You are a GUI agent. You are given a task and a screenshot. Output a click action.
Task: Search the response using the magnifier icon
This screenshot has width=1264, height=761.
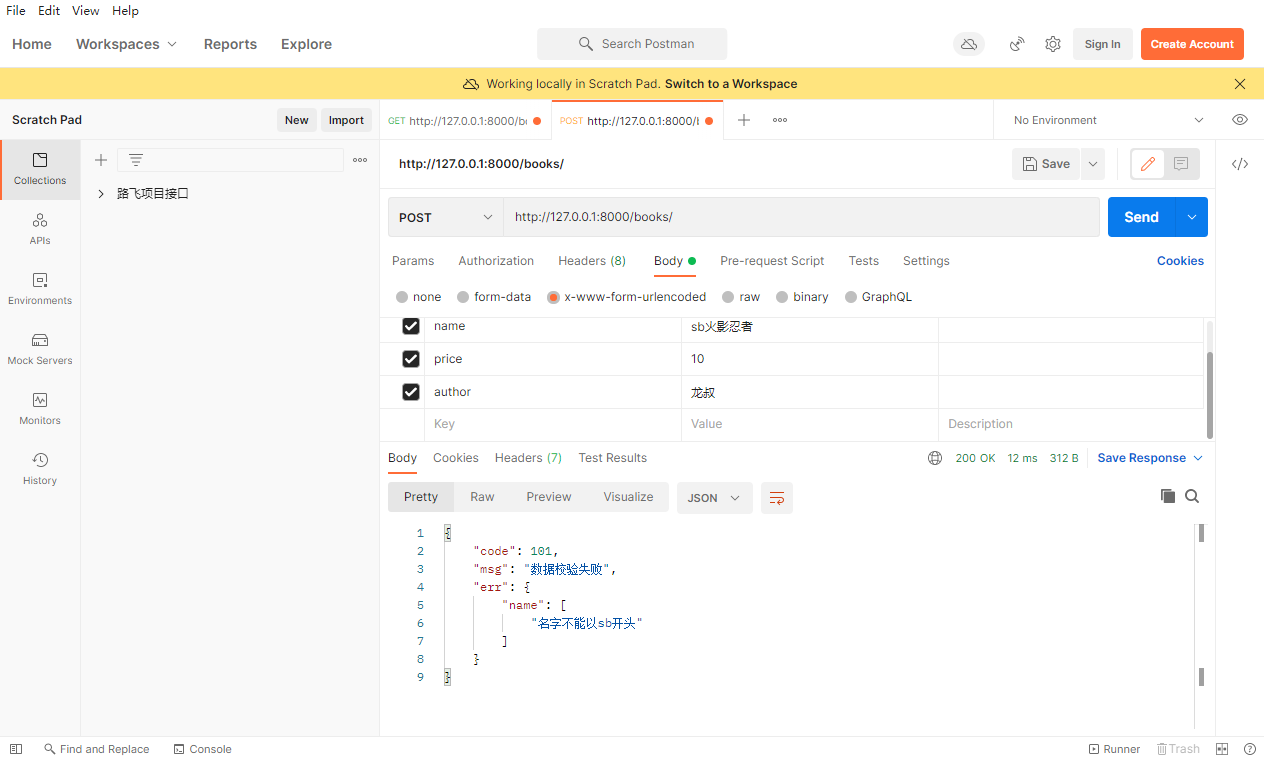click(1192, 496)
